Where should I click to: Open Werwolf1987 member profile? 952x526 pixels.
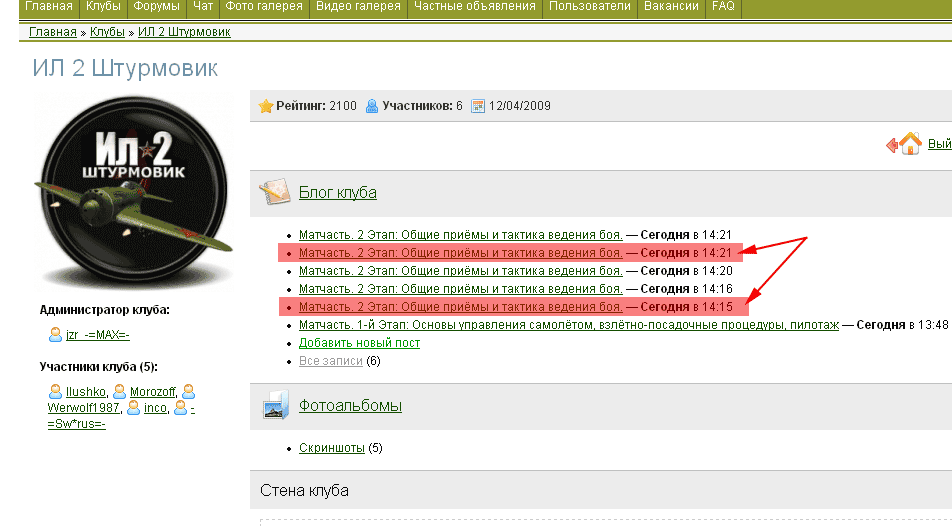tap(84, 408)
